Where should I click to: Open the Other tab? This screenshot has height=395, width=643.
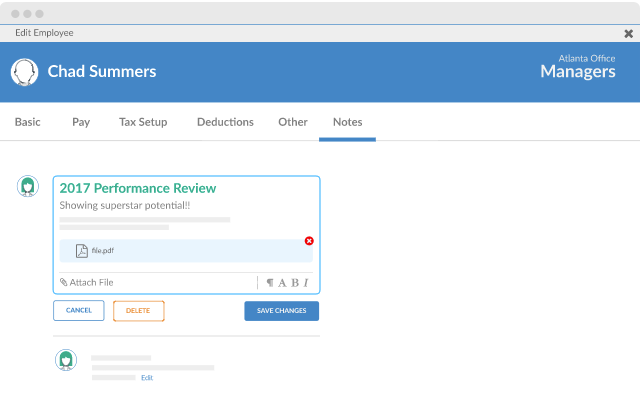293,122
